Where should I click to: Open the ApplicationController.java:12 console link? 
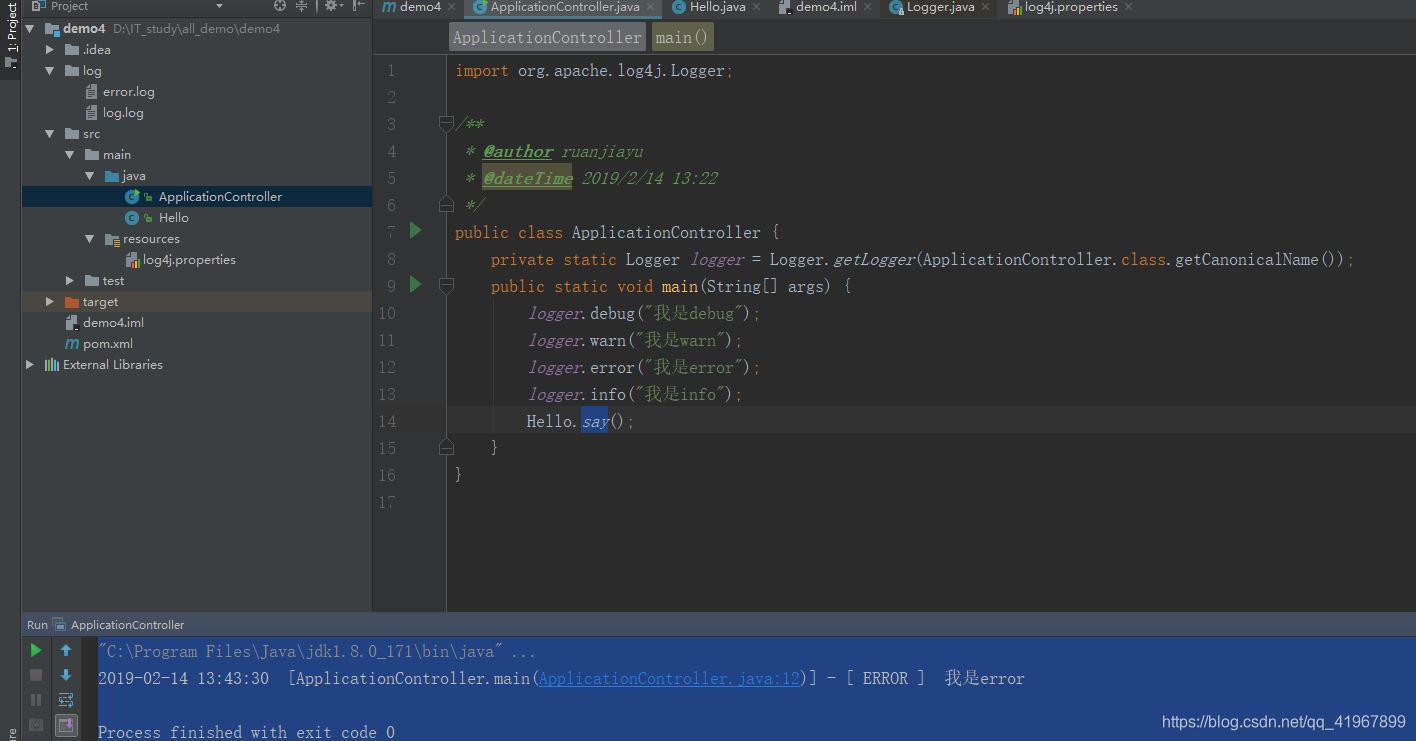(x=670, y=679)
